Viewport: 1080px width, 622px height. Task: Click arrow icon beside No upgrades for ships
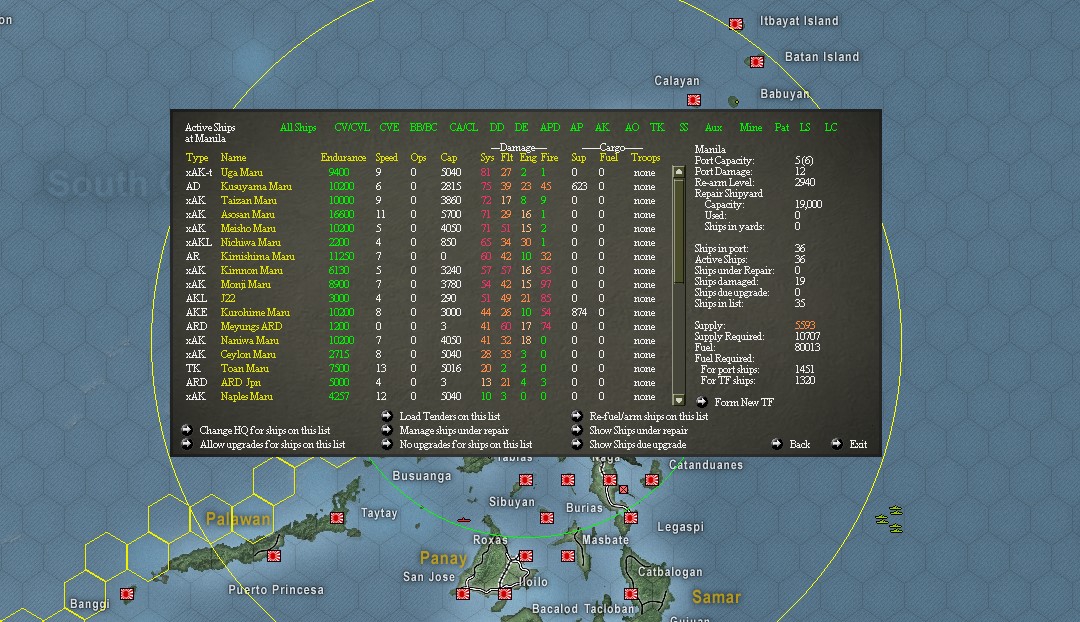(387, 444)
